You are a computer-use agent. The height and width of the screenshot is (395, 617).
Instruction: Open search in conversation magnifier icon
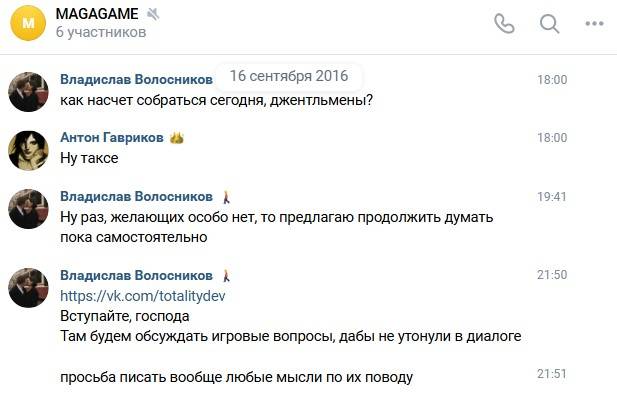[x=549, y=24]
